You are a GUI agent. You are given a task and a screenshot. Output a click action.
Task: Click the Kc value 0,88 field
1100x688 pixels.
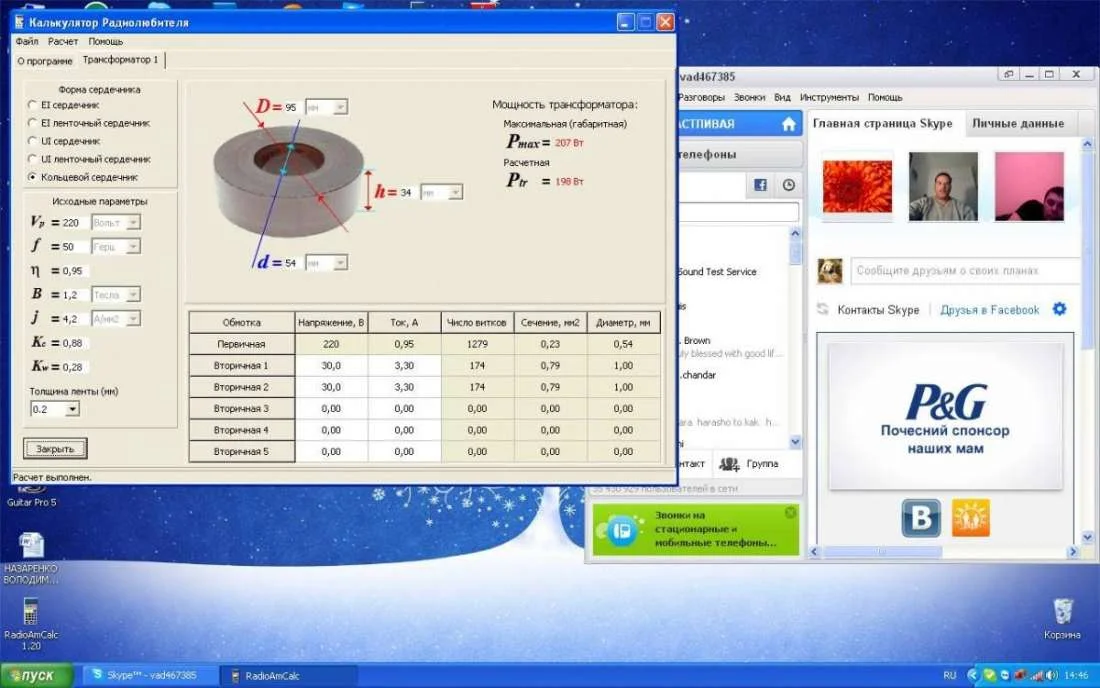click(74, 343)
